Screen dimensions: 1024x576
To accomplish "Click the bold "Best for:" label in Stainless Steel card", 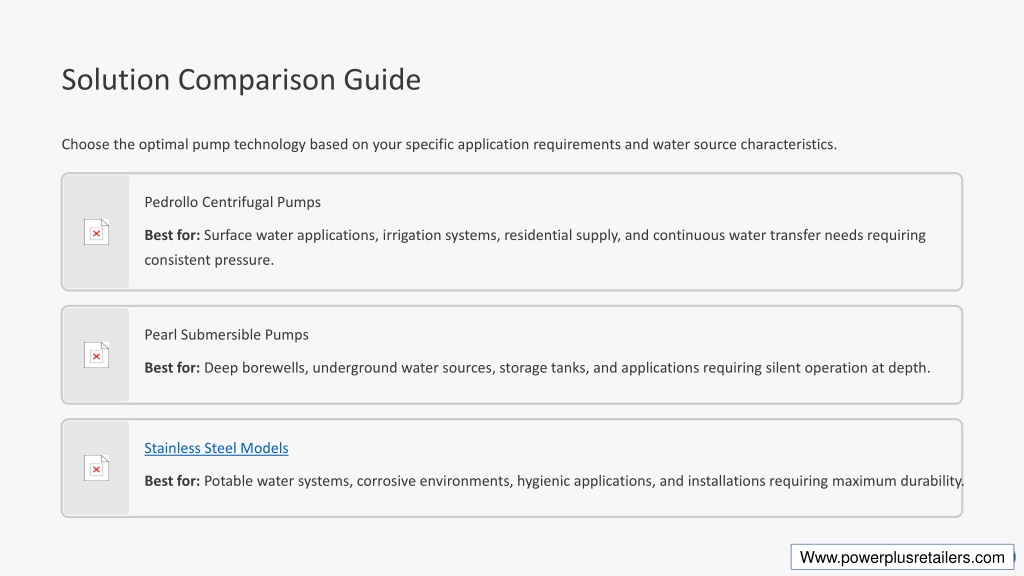I will point(172,481).
